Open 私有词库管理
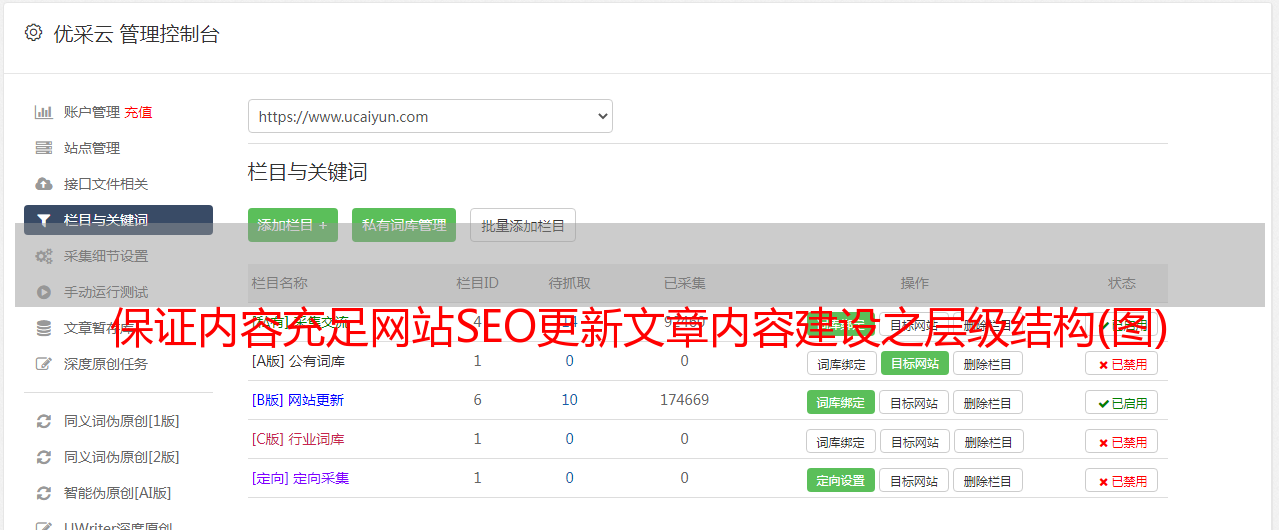The image size is (1279, 530). (x=404, y=225)
